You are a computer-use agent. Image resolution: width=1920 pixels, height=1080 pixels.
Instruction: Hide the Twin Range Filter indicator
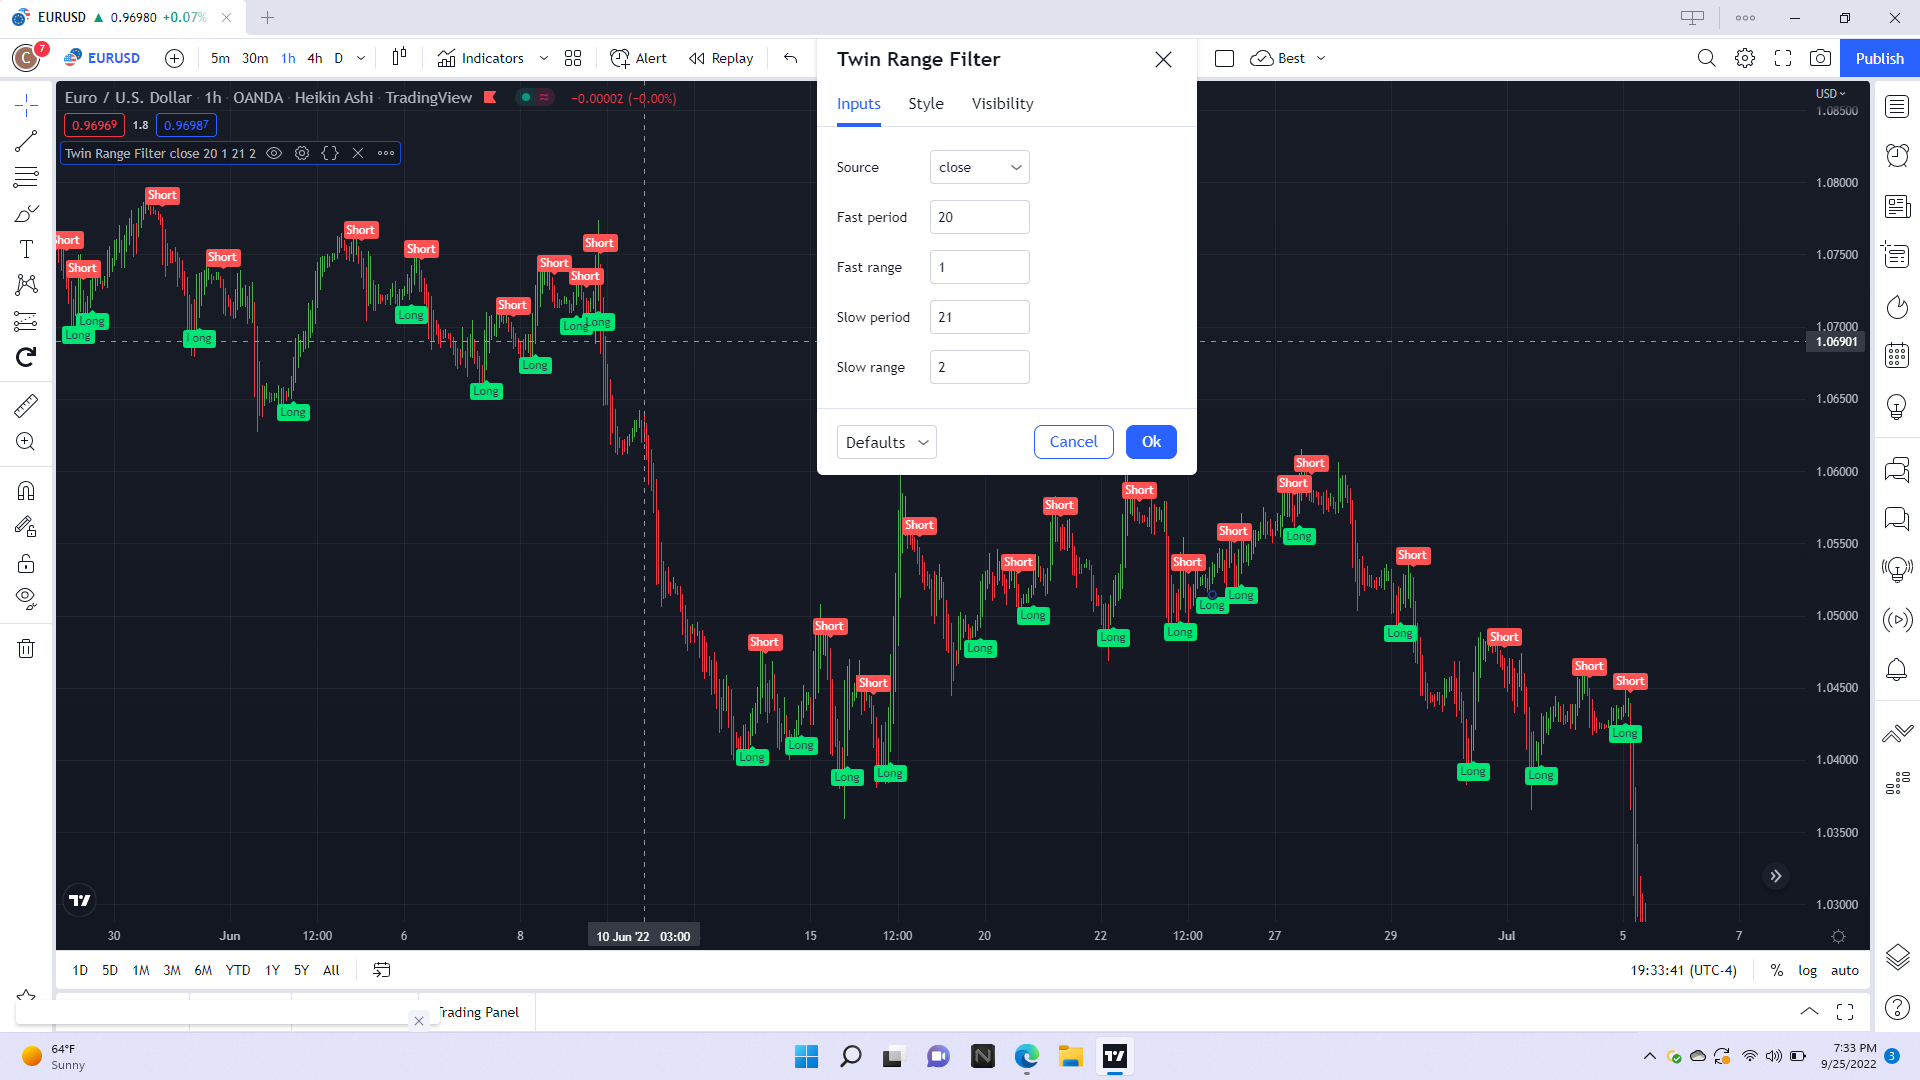(274, 153)
